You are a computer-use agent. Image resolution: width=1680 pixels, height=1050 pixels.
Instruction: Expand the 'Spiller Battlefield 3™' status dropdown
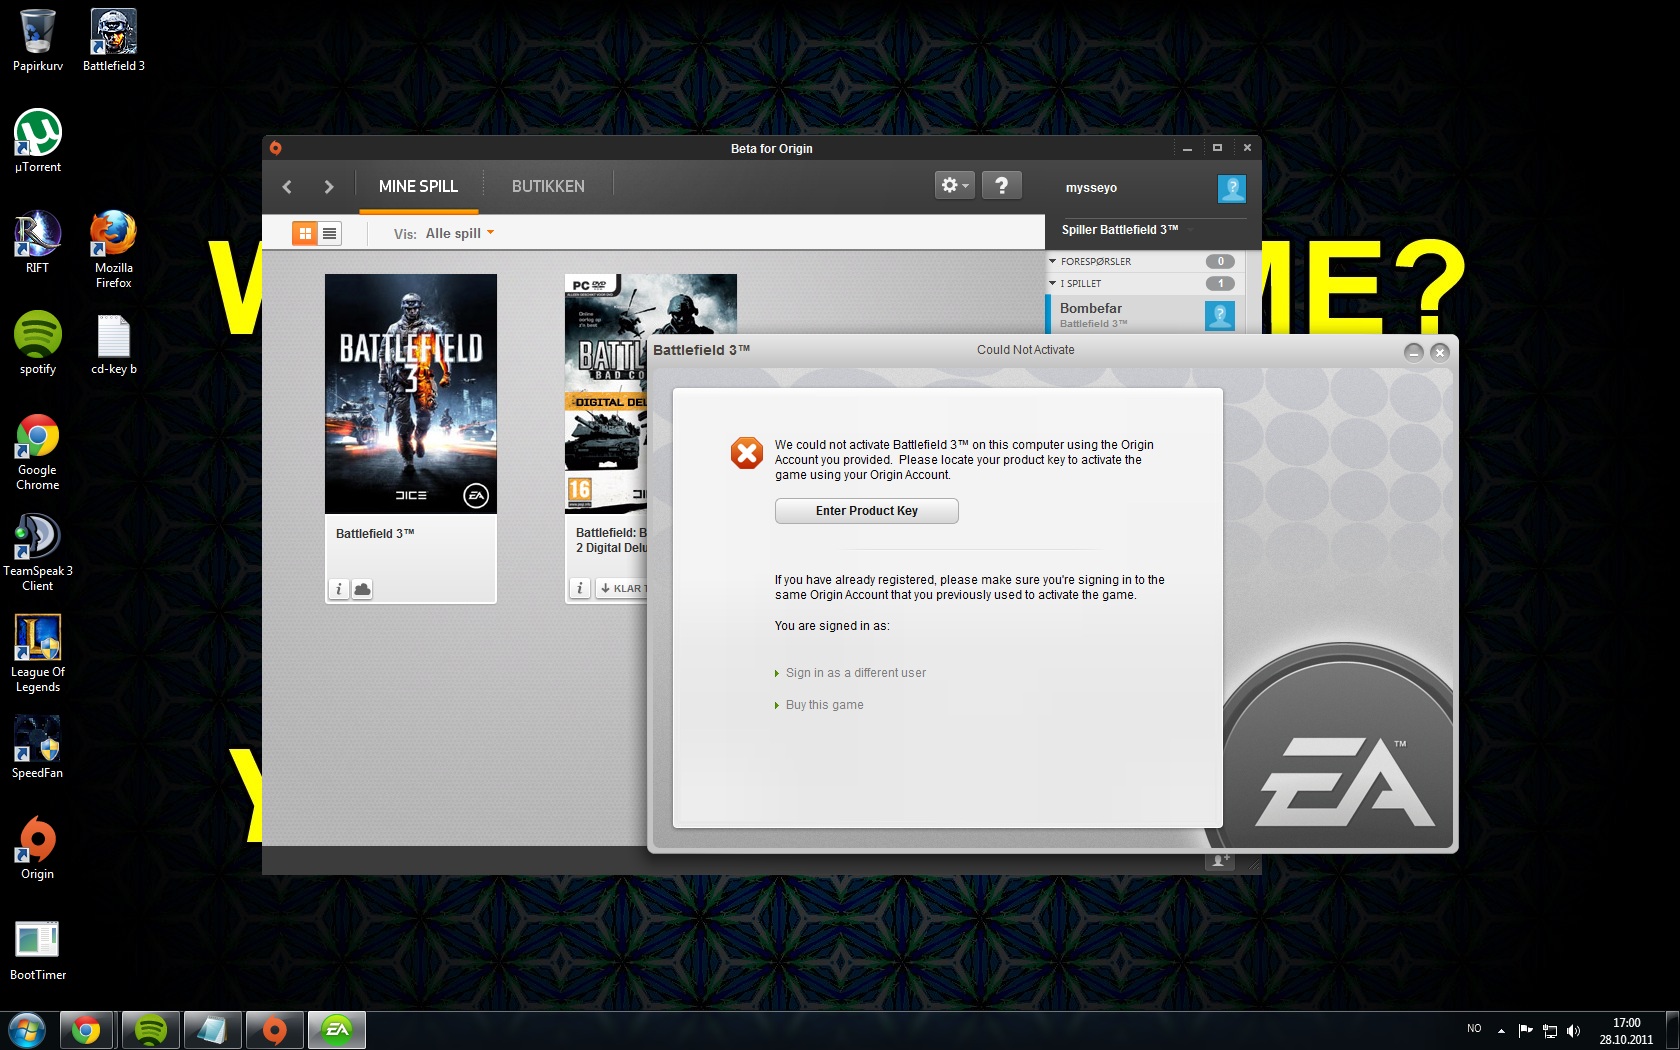point(1190,229)
